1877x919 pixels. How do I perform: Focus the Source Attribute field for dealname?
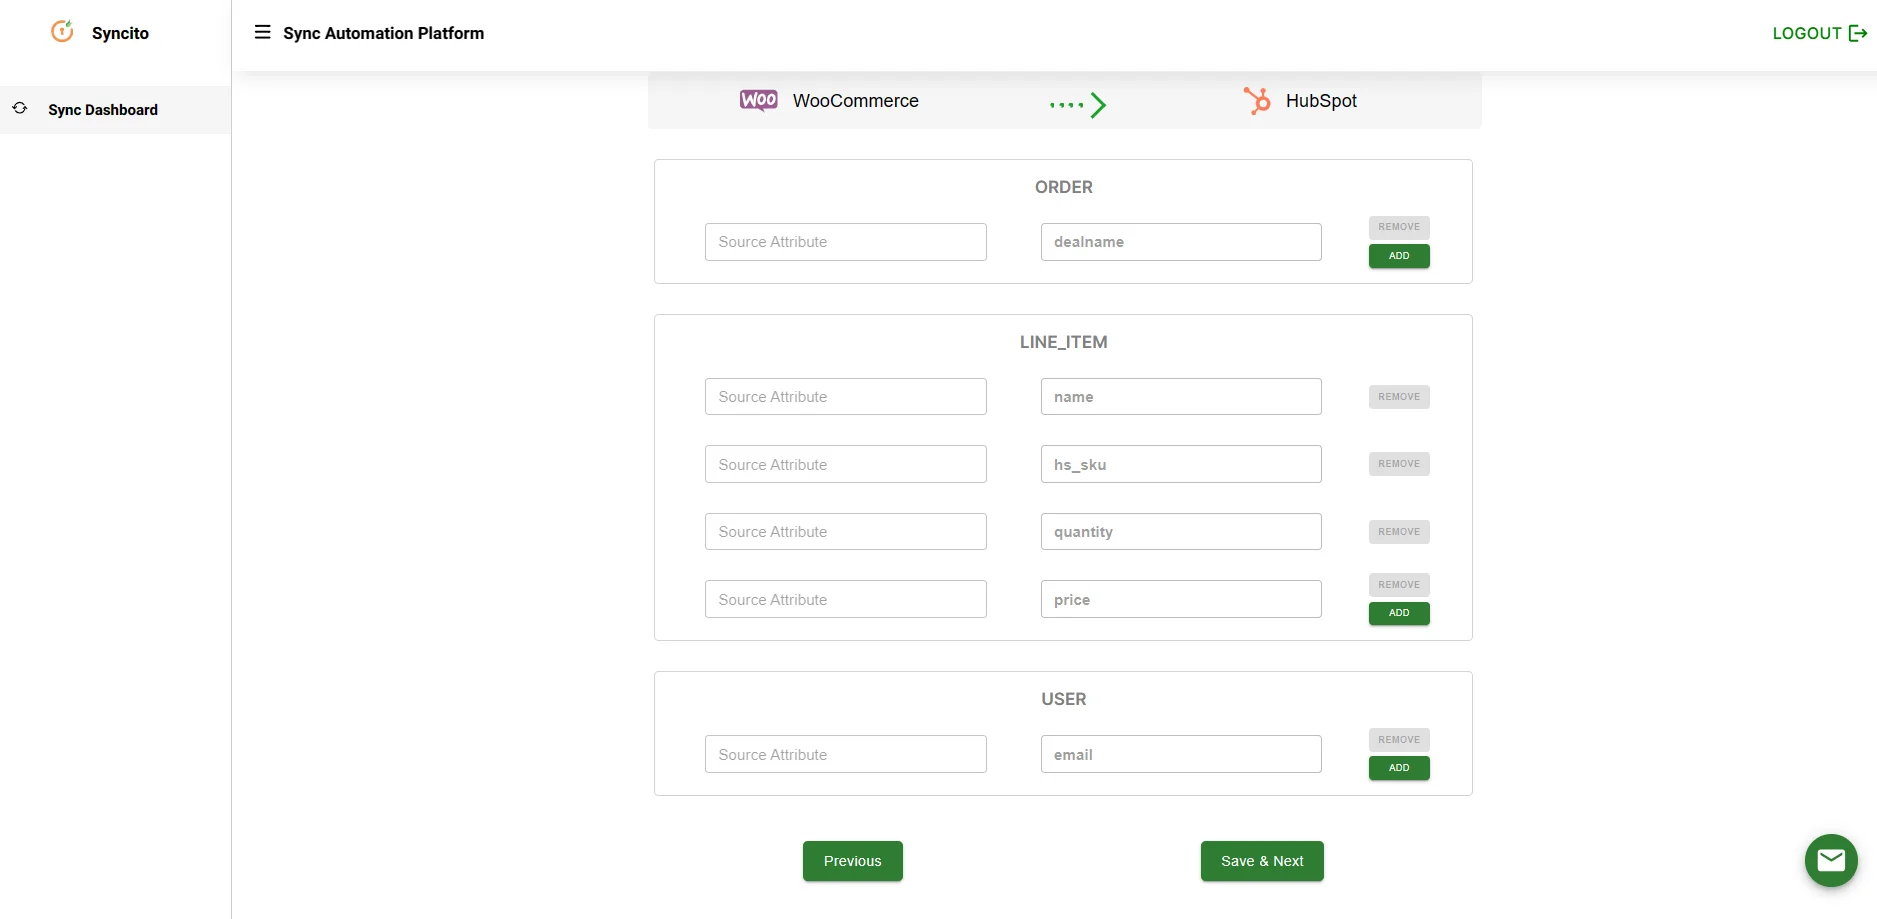845,241
